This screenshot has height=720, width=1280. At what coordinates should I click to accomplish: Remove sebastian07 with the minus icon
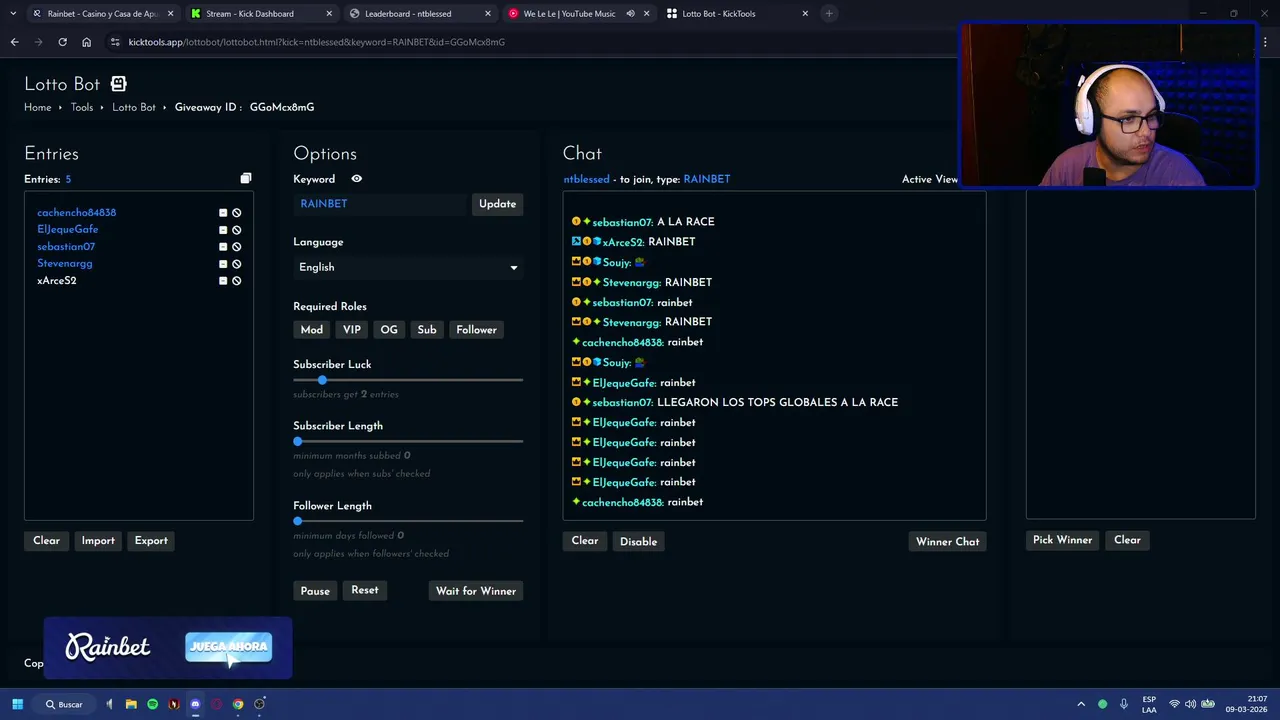point(223,247)
